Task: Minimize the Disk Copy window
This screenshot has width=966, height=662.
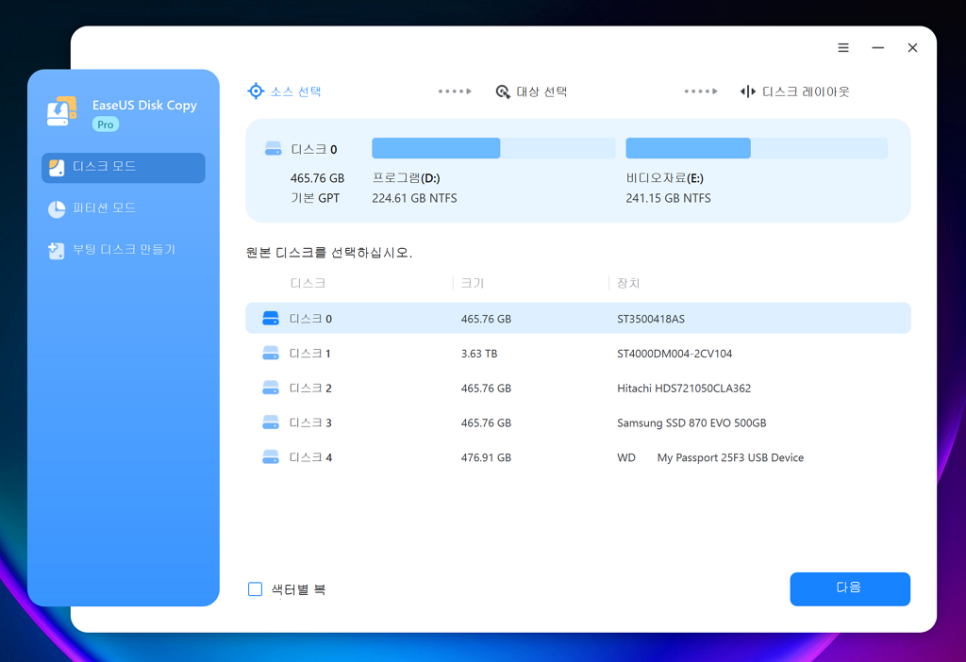Action: point(878,47)
